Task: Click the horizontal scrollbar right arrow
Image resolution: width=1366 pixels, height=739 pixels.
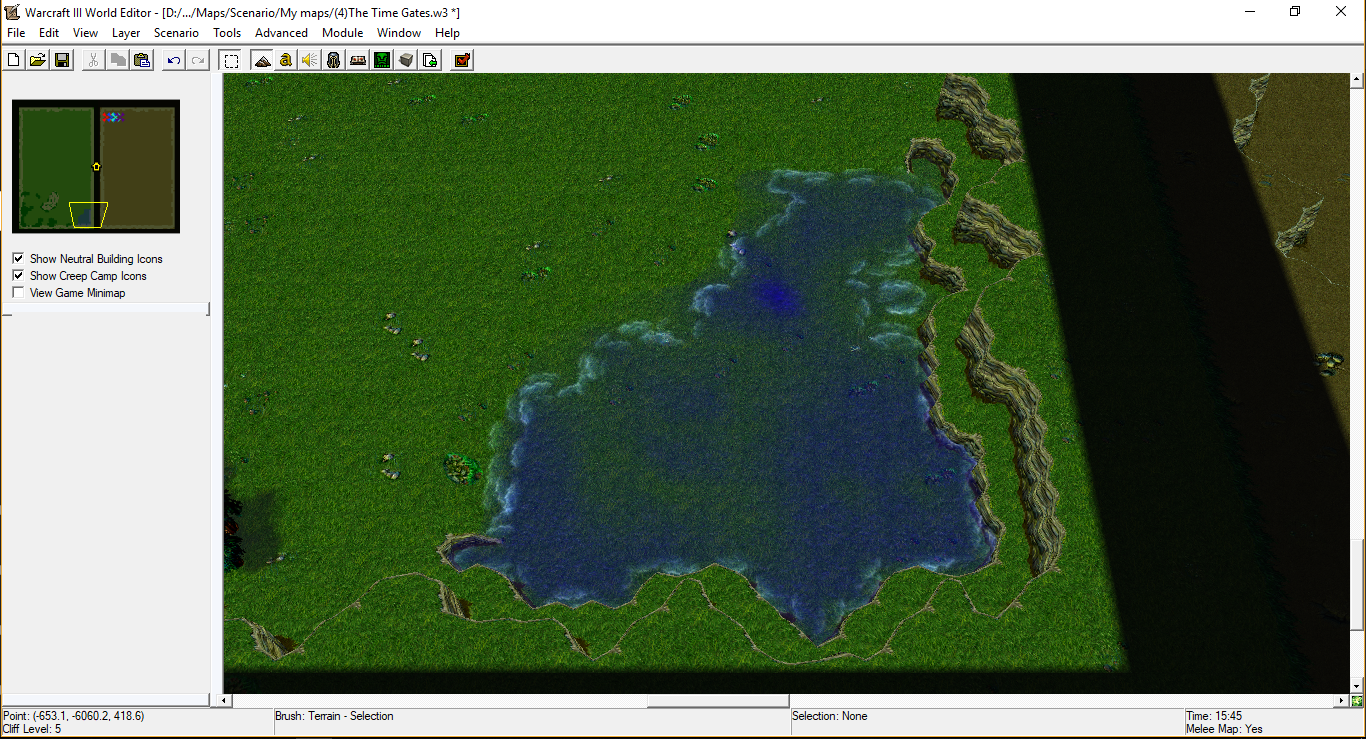Action: pos(1342,701)
